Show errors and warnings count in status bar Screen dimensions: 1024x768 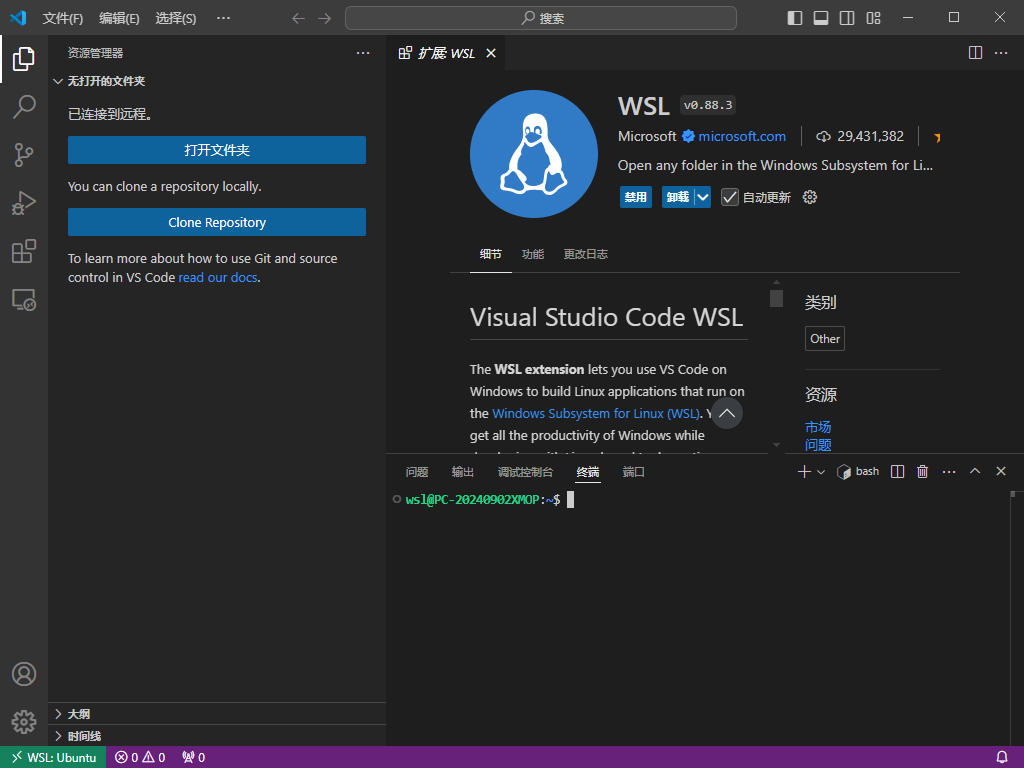(x=140, y=758)
